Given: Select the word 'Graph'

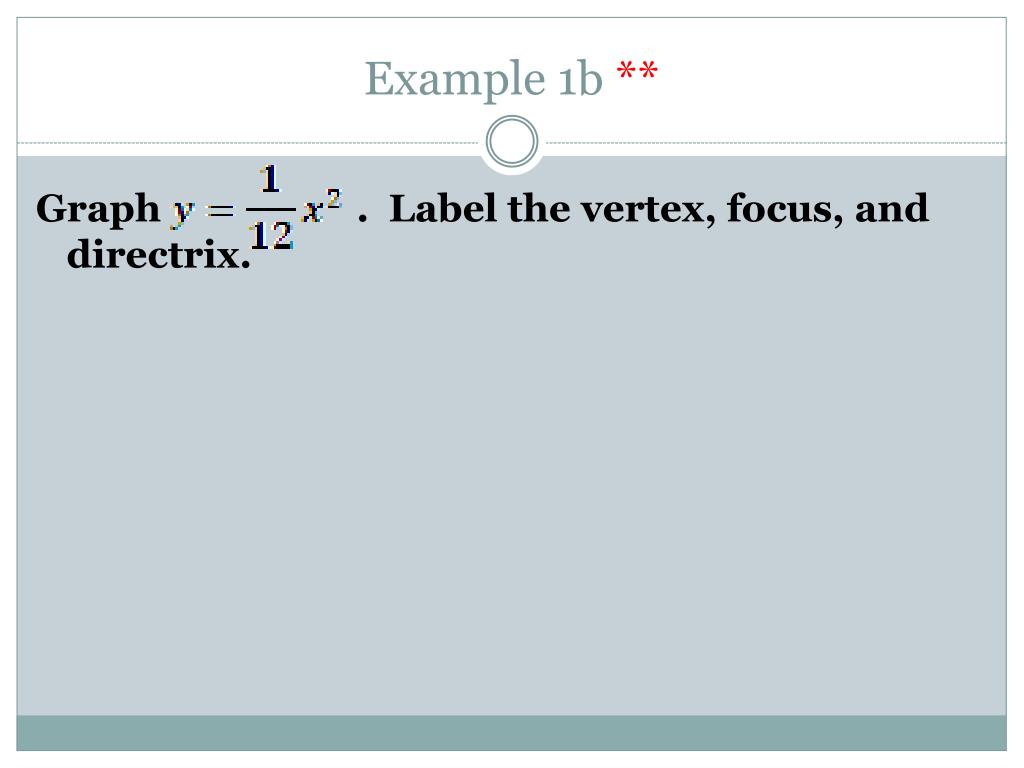Looking at the screenshot, I should [98, 210].
